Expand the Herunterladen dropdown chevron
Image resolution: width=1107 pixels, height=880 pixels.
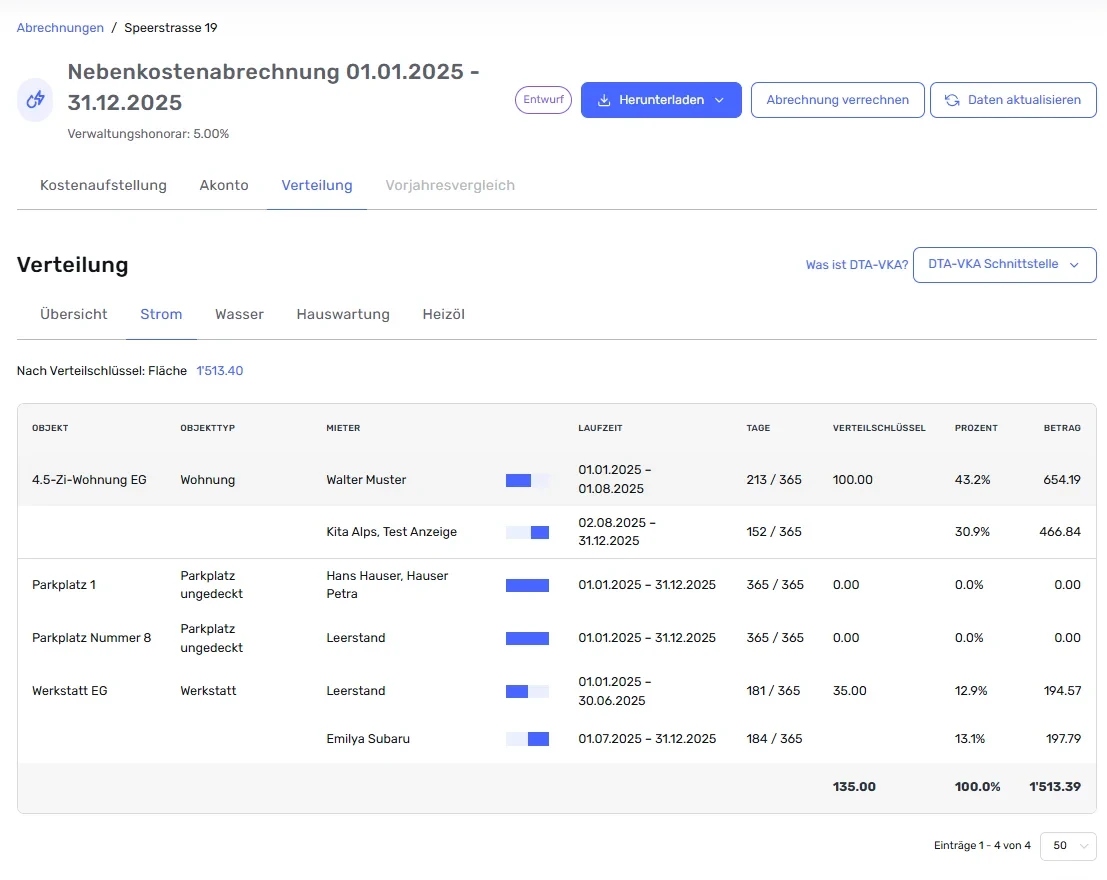[719, 100]
